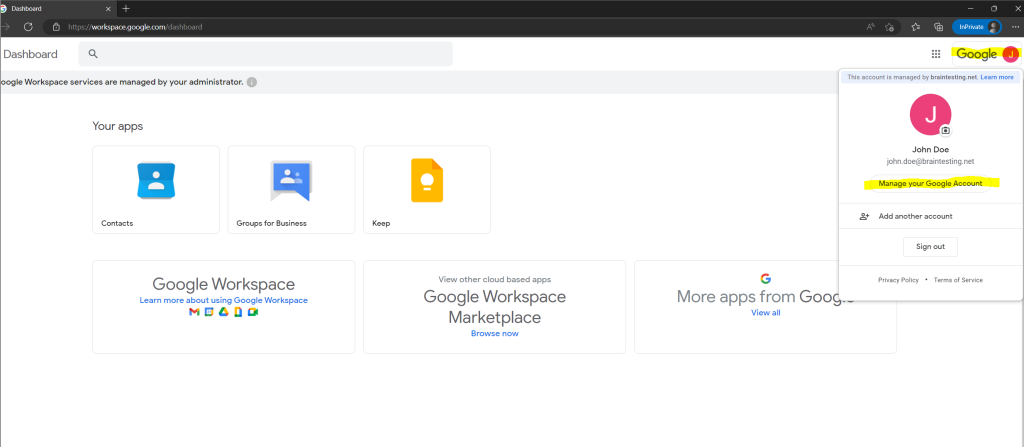Click Manage your Google Account button
Image resolution: width=1024 pixels, height=447 pixels.
coord(930,184)
